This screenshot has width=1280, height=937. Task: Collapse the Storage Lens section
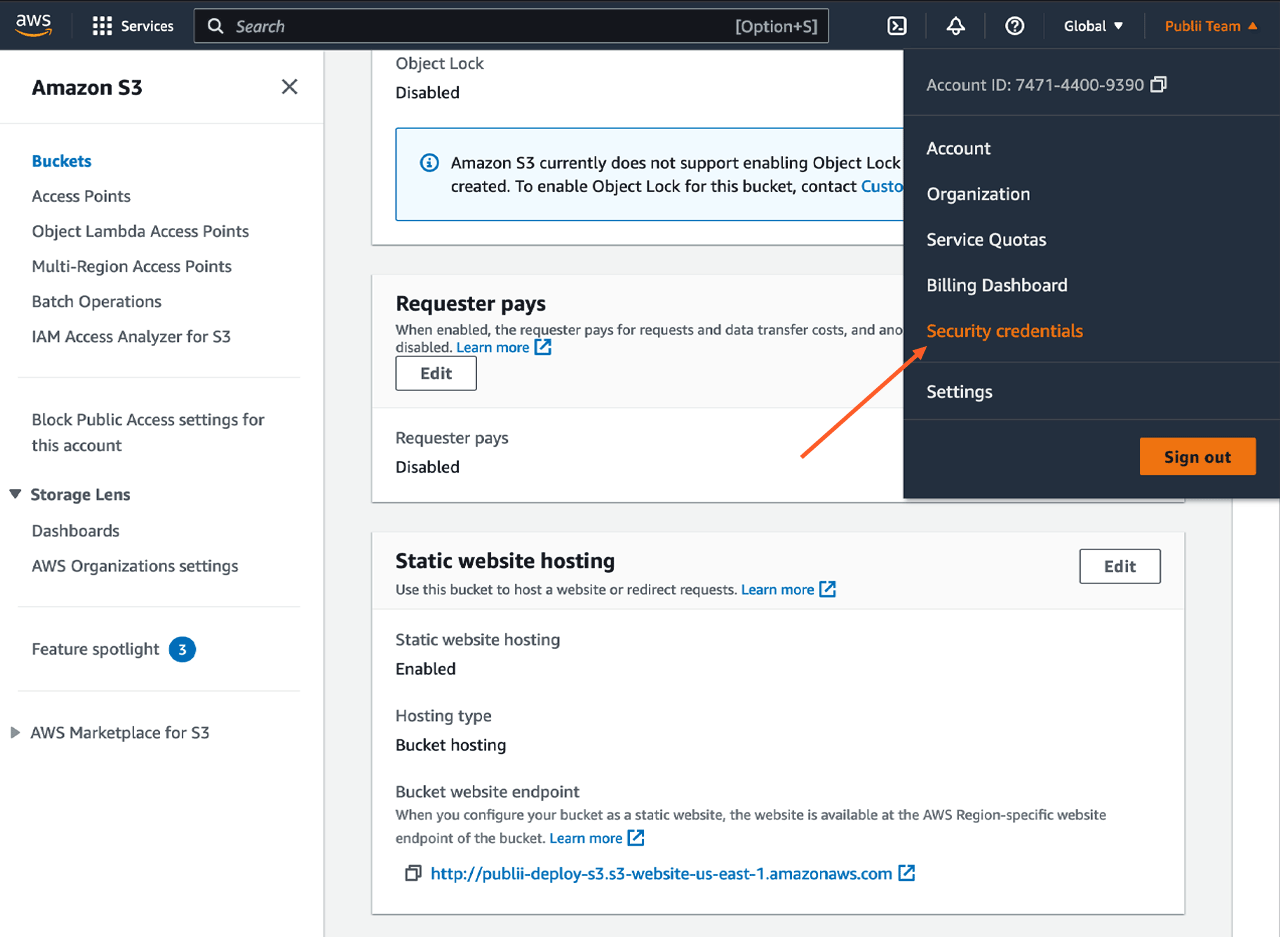(x=14, y=494)
